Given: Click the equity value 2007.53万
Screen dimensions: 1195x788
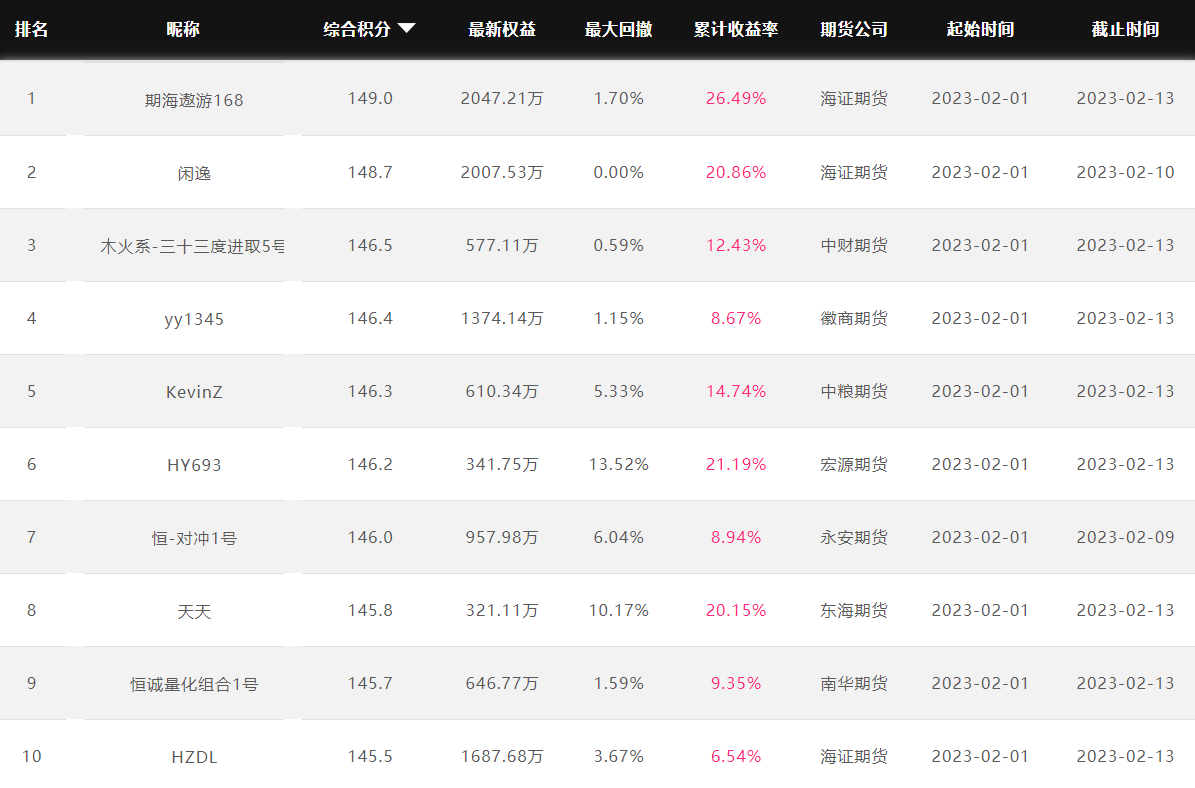Looking at the screenshot, I should pyautogui.click(x=502, y=172).
